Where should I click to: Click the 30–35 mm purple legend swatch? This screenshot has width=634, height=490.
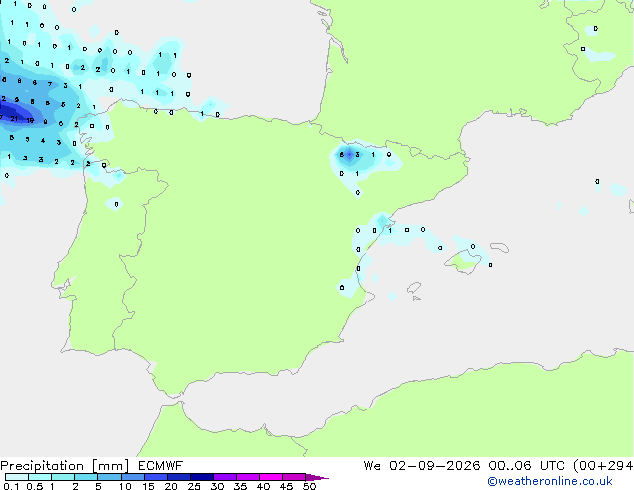tap(225, 477)
